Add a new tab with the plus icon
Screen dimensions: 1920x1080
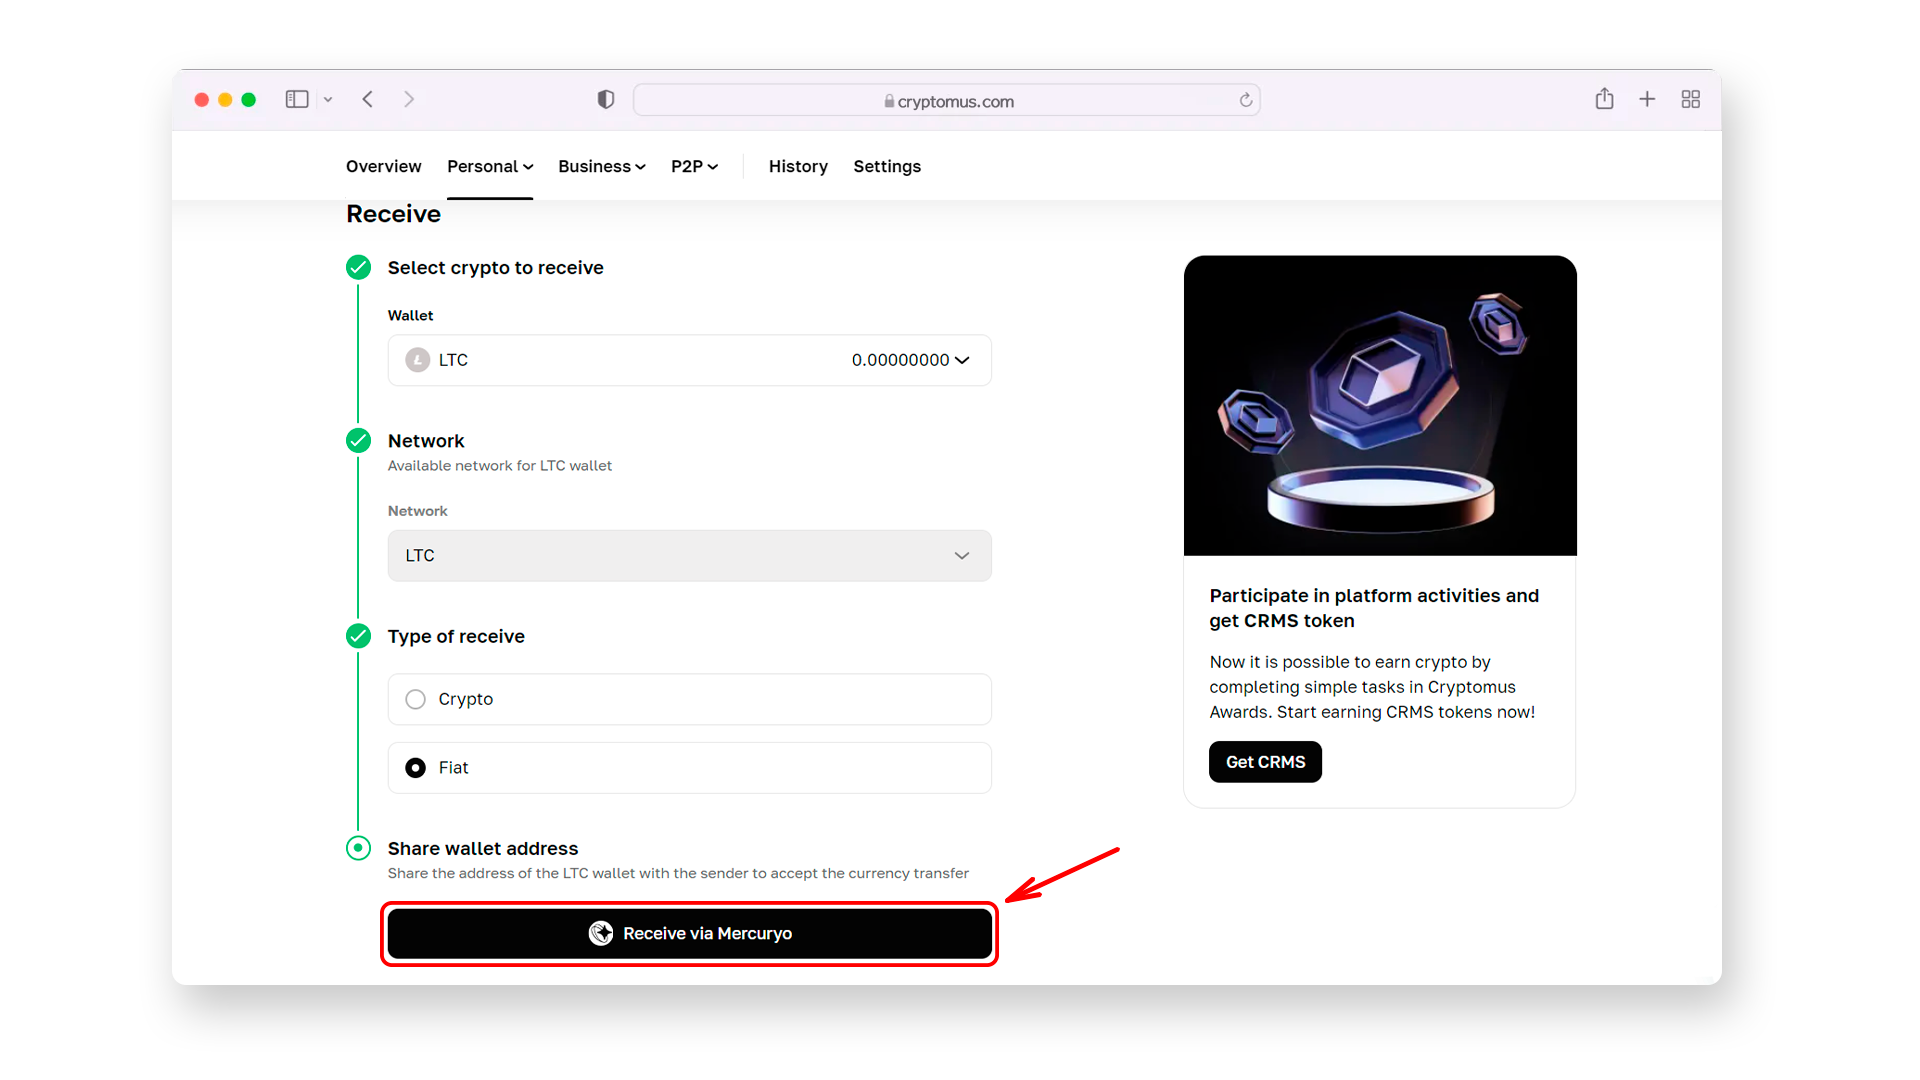(x=1647, y=99)
